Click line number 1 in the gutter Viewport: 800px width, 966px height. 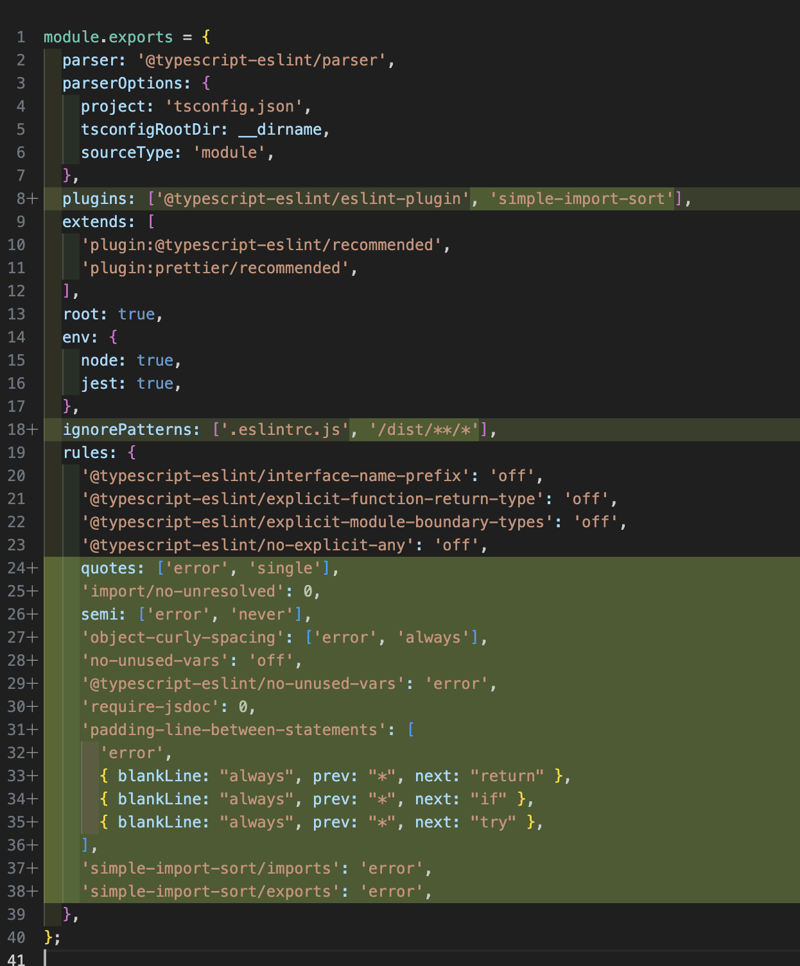[x=21, y=37]
